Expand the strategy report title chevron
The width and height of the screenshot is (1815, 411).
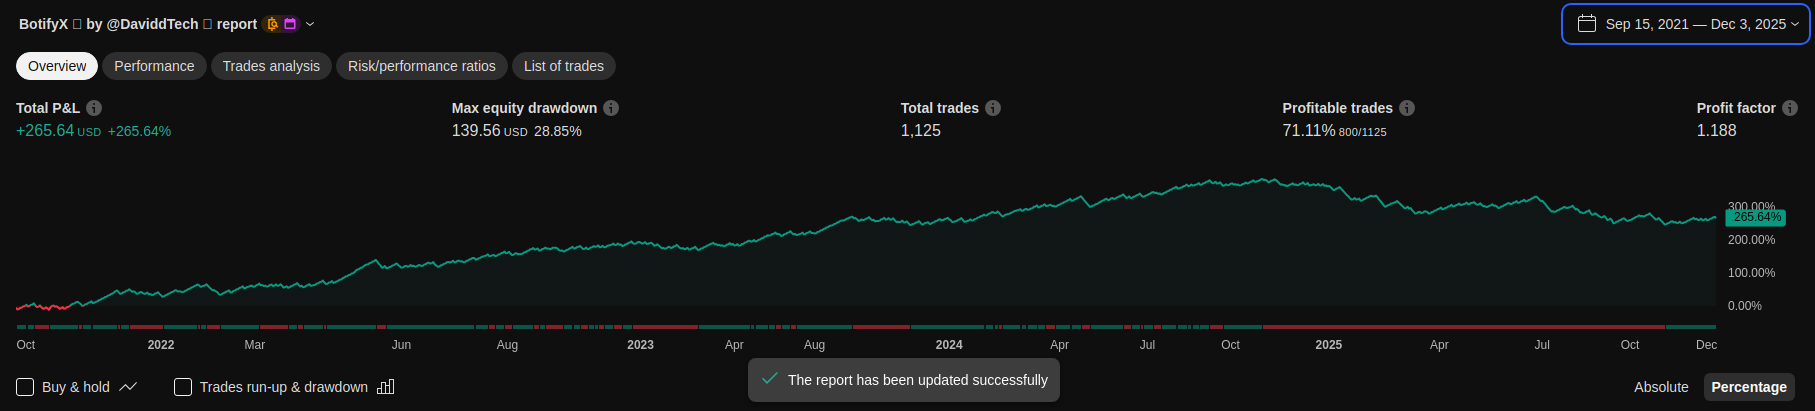(x=310, y=24)
